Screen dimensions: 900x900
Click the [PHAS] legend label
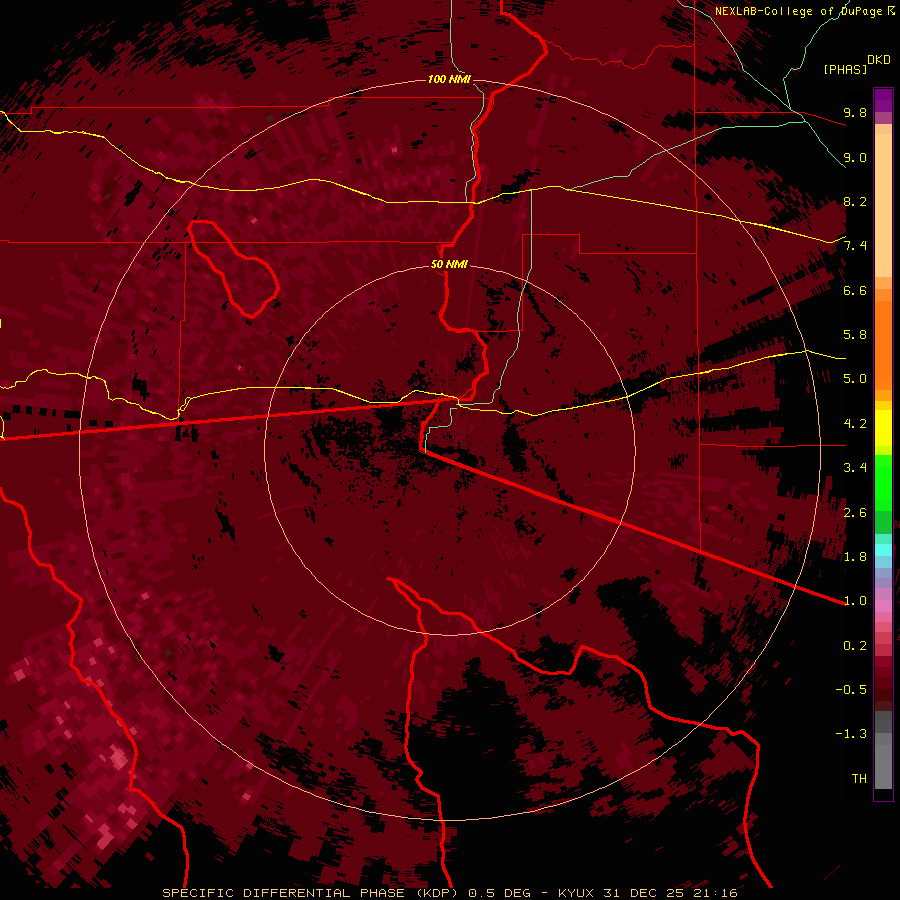[x=845, y=69]
